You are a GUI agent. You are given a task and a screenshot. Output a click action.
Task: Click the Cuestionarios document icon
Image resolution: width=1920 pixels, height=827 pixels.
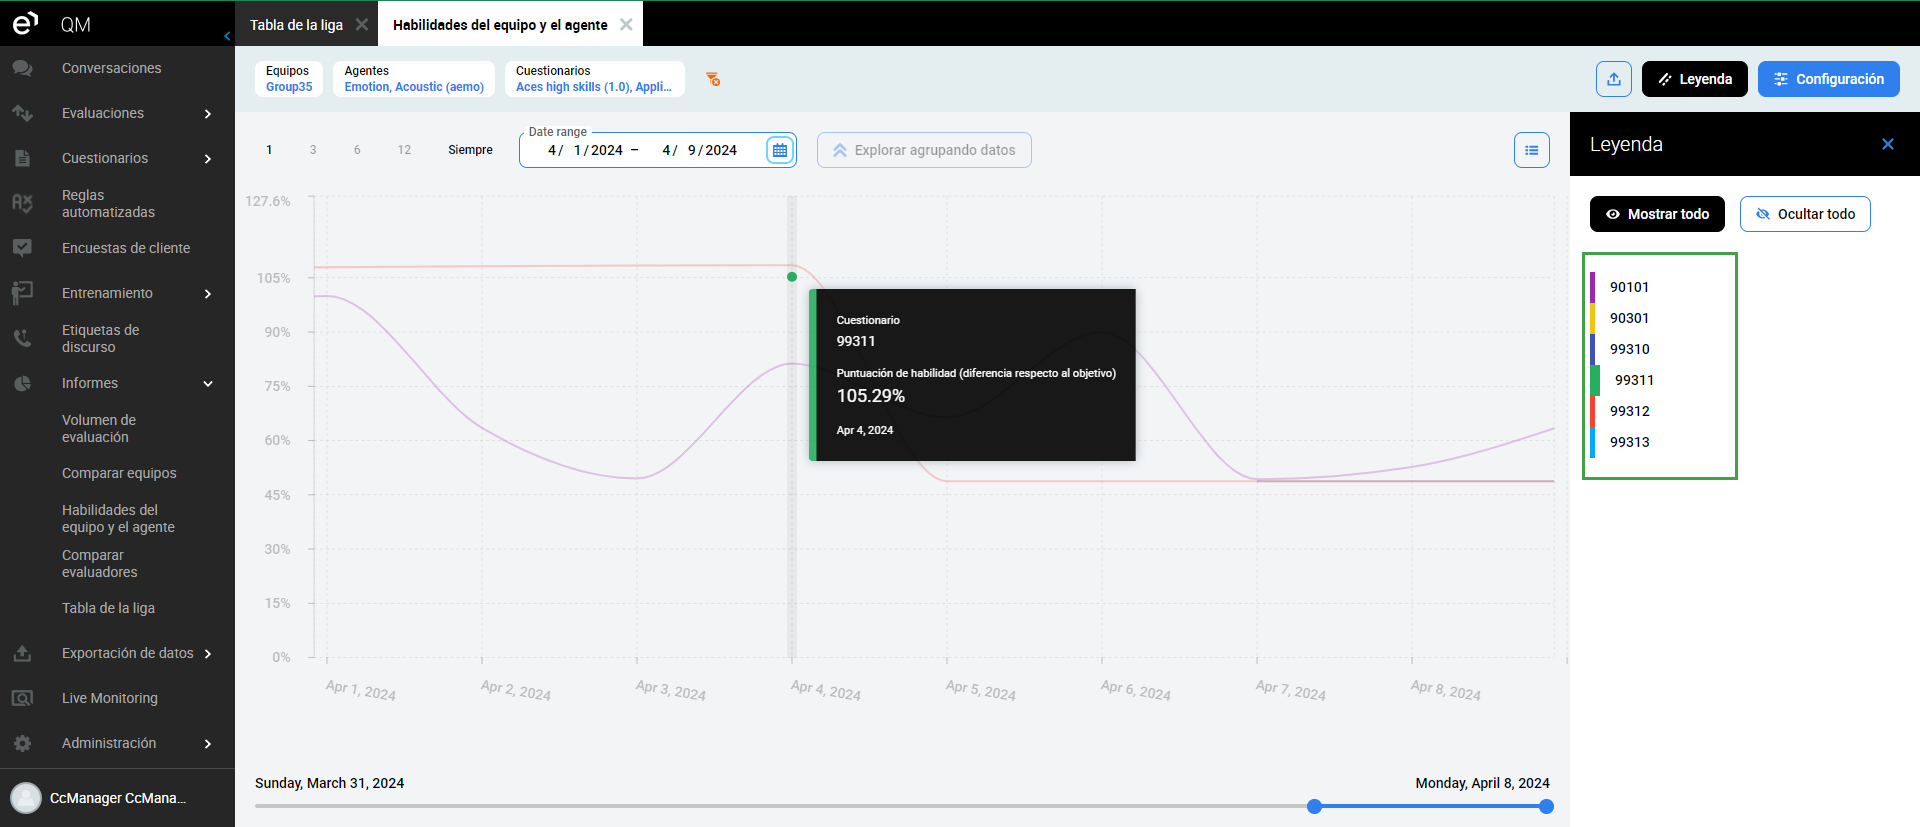22,158
